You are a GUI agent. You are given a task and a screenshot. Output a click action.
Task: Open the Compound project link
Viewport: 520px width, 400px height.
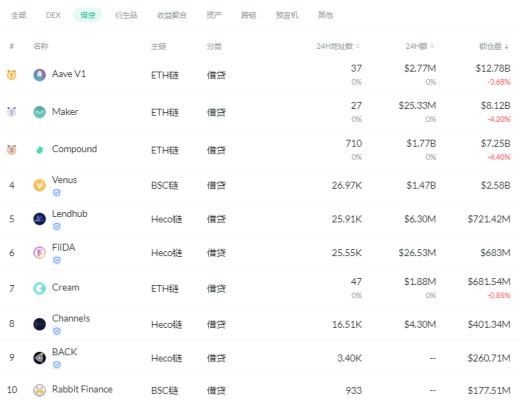click(x=74, y=149)
